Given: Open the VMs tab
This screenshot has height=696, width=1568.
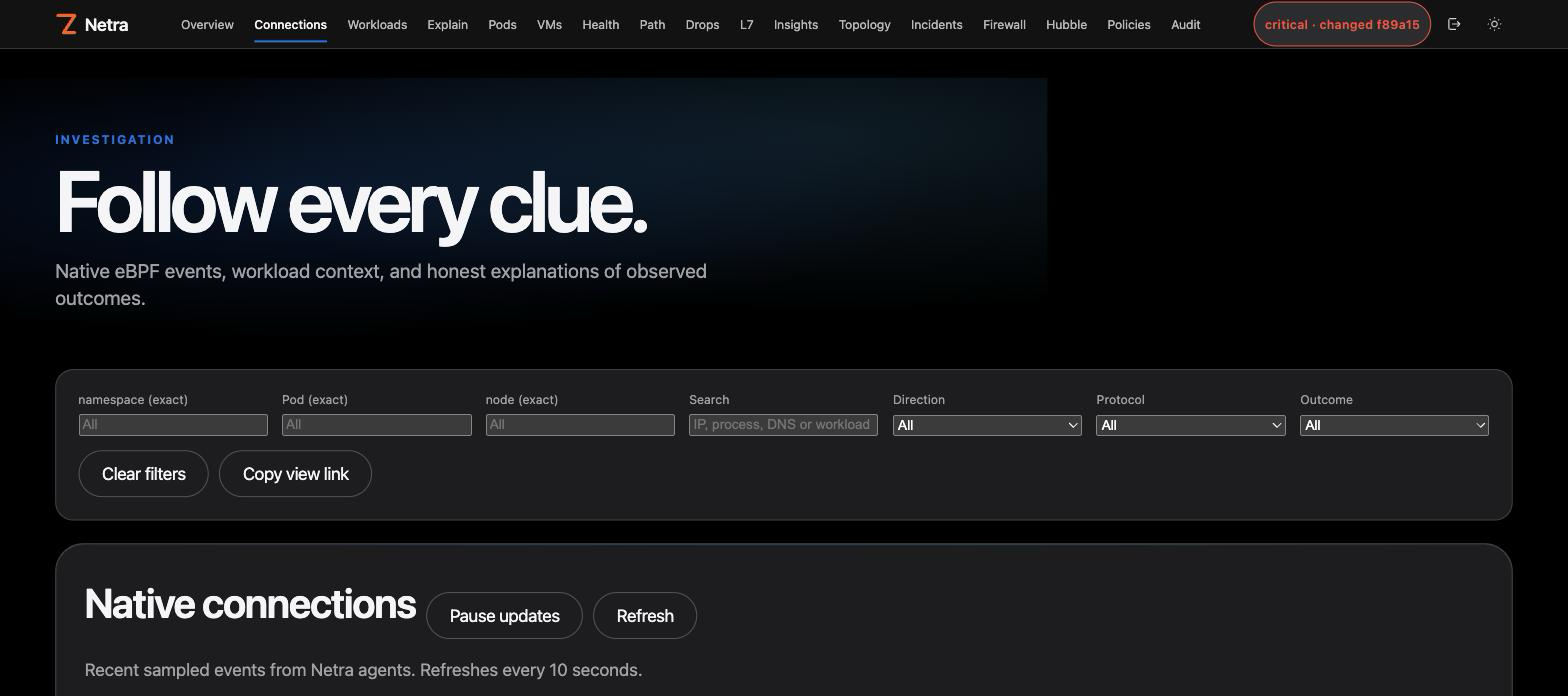Looking at the screenshot, I should coord(549,24).
